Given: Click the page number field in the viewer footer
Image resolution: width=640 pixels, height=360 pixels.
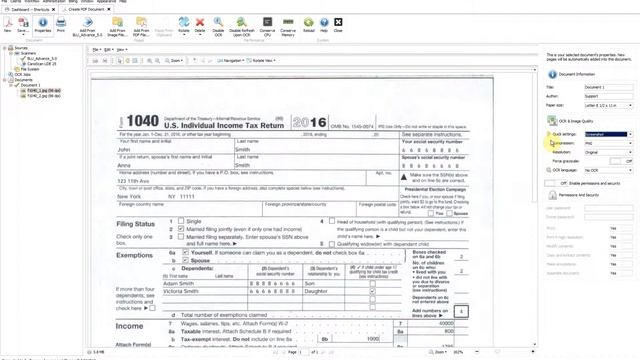Looking at the screenshot, I should 304,352.
